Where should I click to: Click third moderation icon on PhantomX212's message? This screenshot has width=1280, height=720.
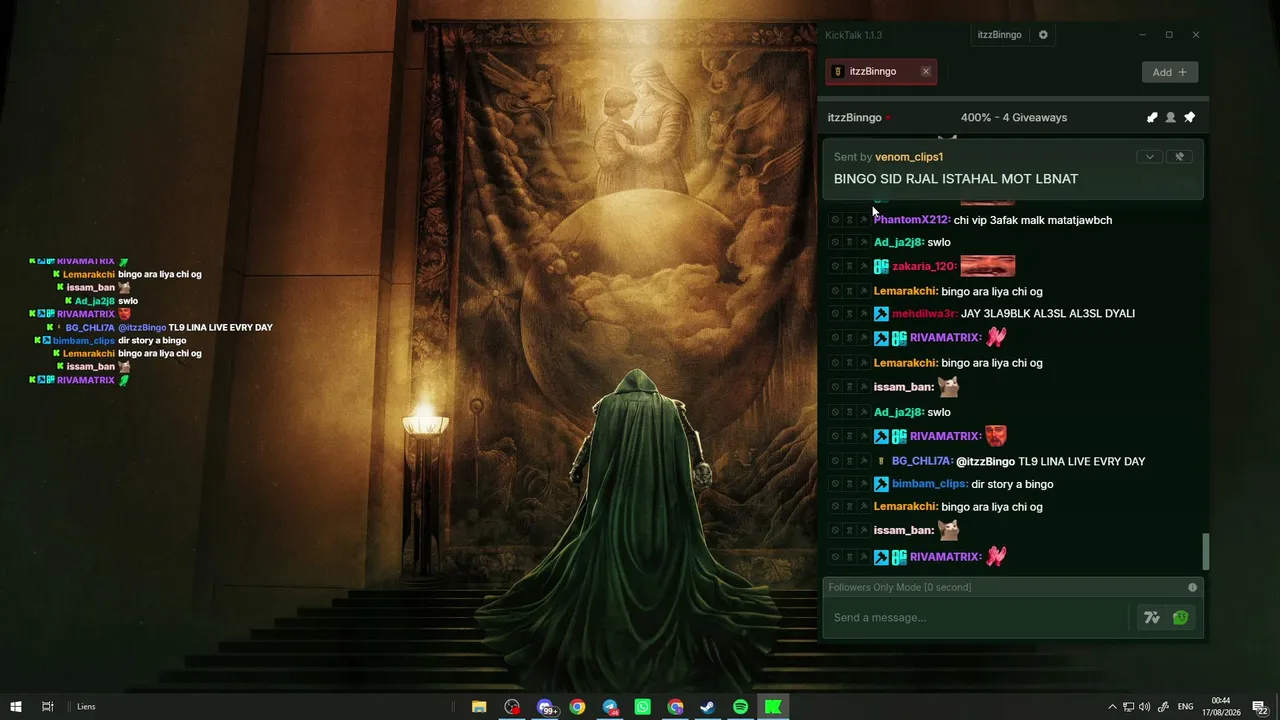(863, 220)
